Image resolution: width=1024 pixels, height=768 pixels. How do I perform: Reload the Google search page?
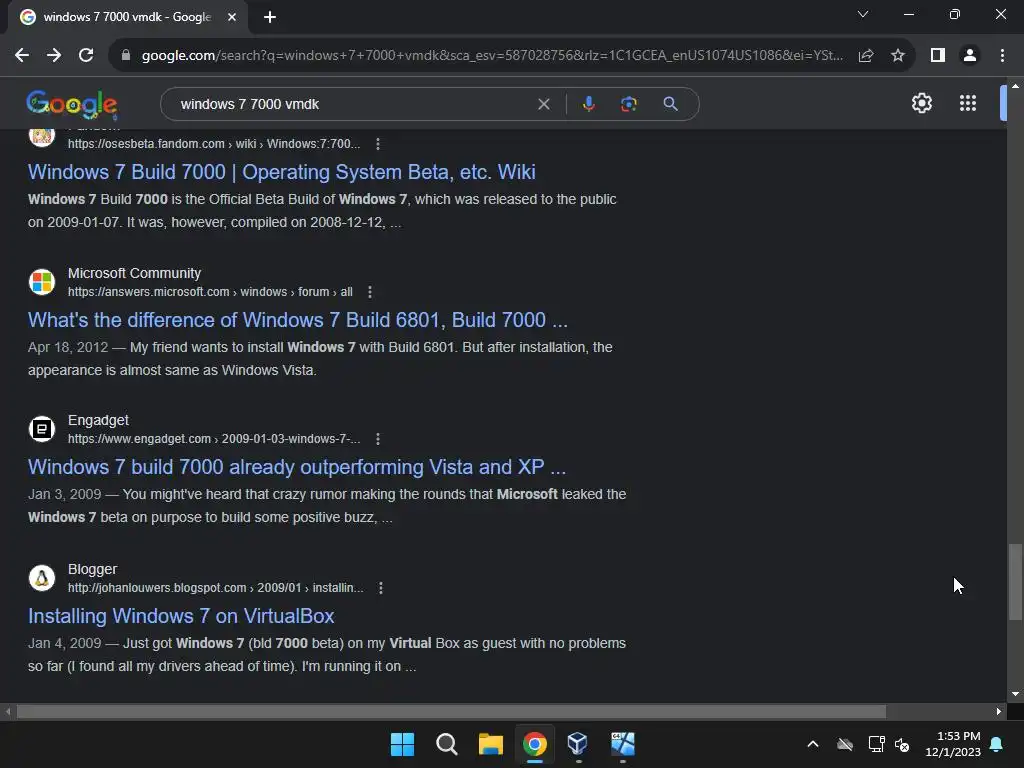86,56
